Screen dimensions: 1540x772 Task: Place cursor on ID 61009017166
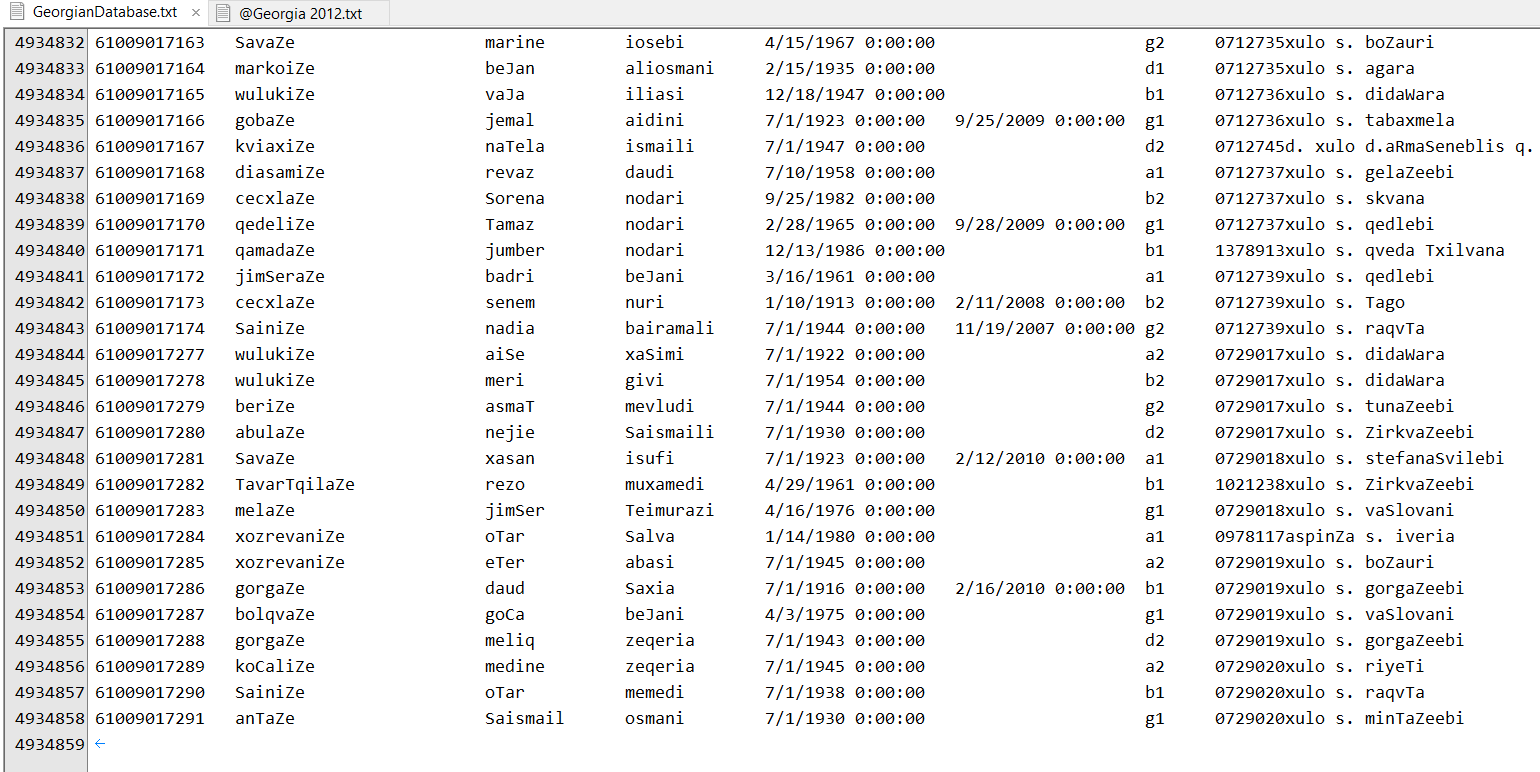[150, 120]
